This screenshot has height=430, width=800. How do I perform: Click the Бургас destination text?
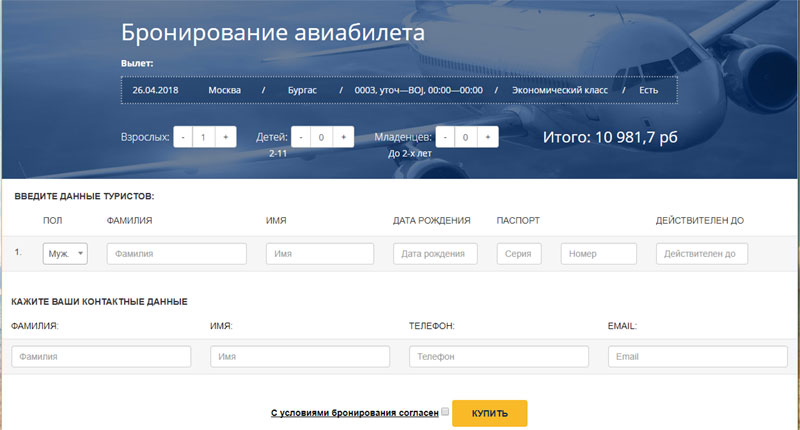pos(302,90)
